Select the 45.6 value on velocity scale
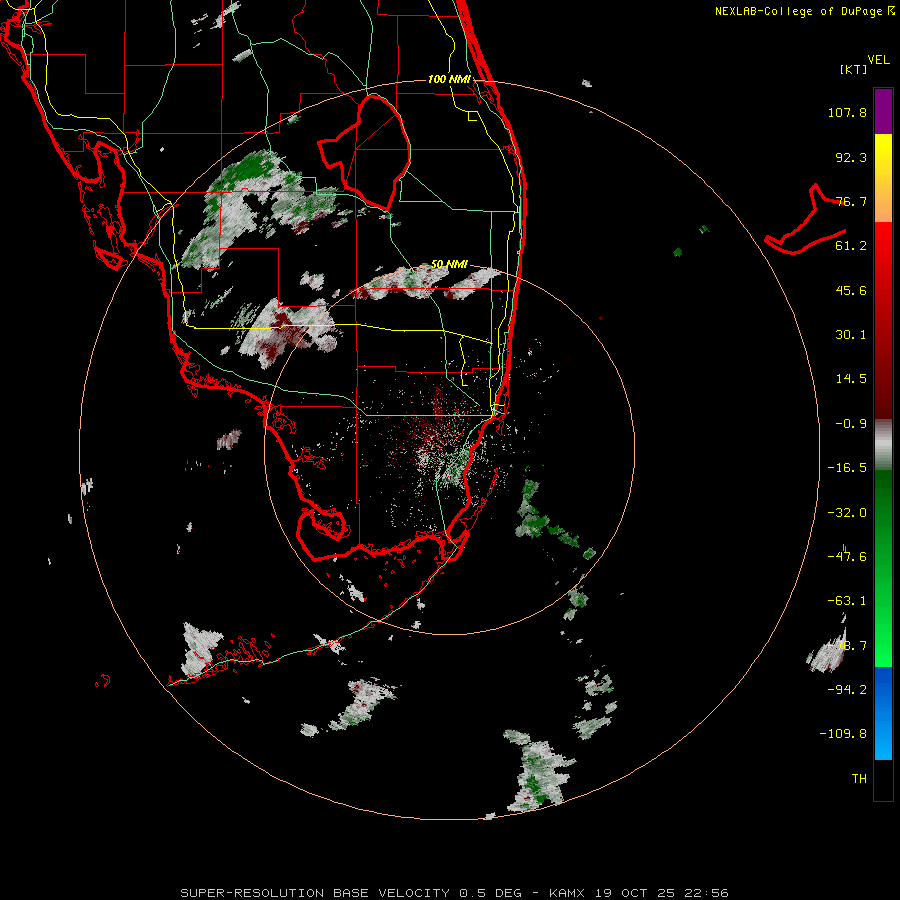This screenshot has height=900, width=900. (851, 290)
